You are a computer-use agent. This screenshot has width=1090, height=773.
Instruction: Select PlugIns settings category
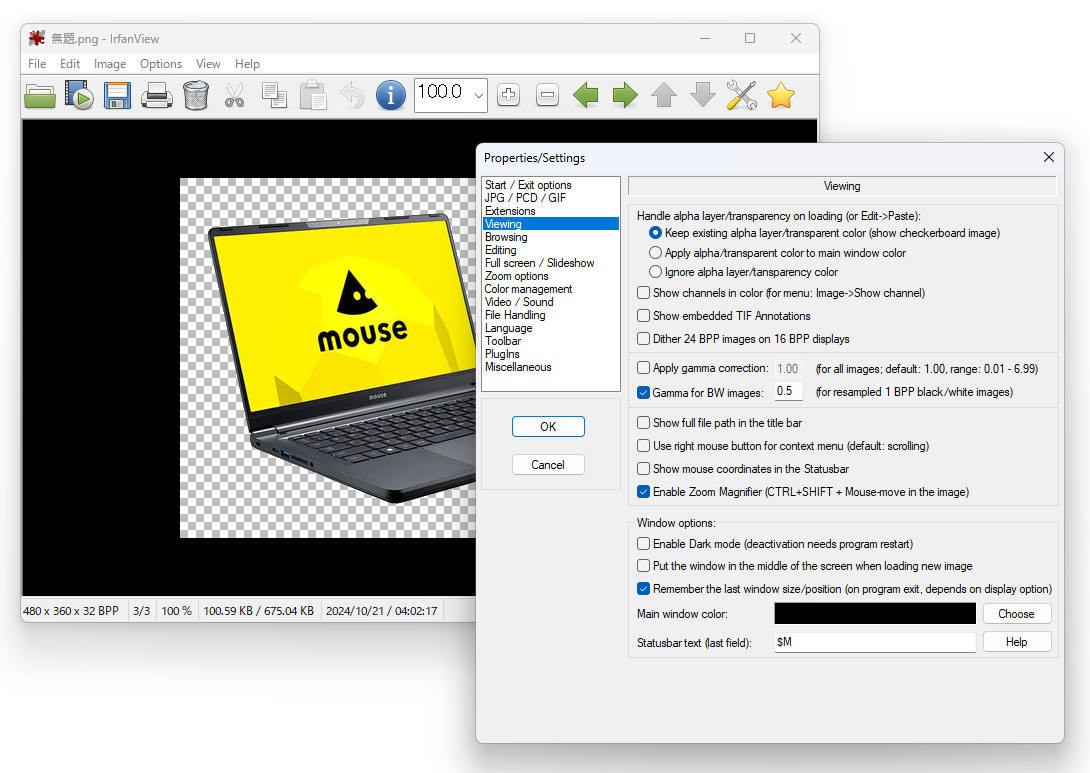(x=502, y=355)
